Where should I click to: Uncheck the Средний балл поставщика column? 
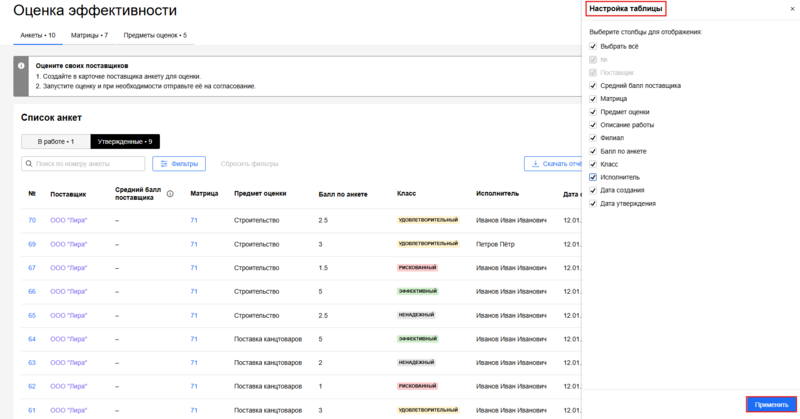pos(594,86)
